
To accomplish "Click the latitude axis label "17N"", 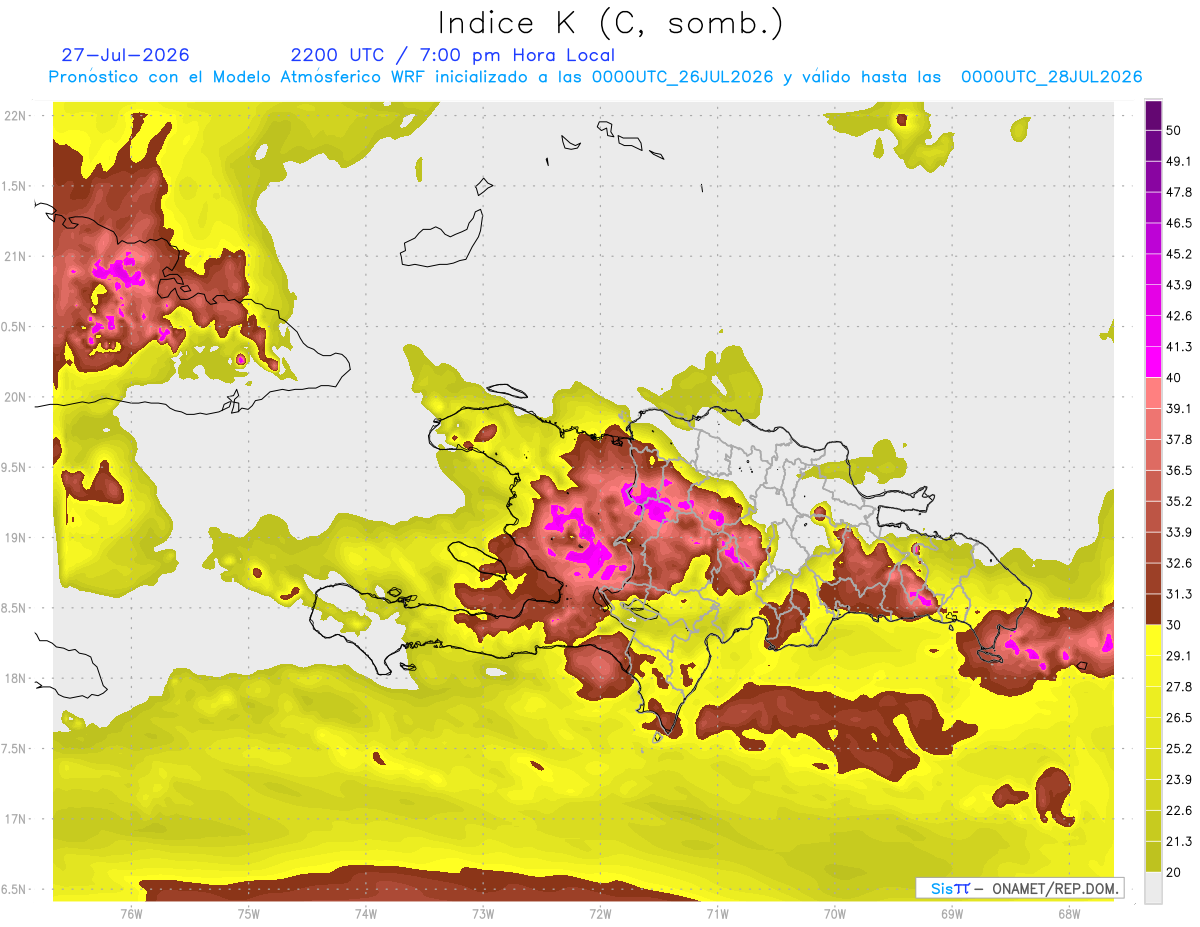I will [17, 819].
